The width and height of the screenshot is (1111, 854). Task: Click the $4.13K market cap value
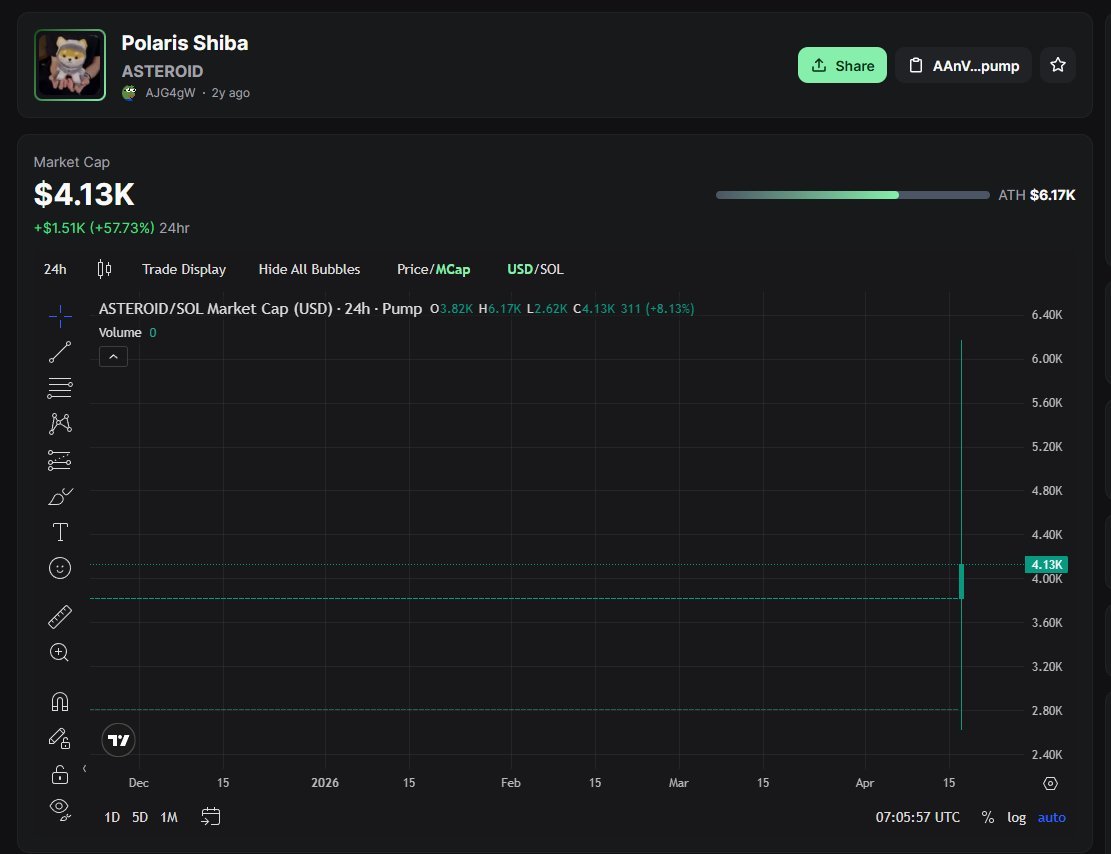click(x=84, y=194)
